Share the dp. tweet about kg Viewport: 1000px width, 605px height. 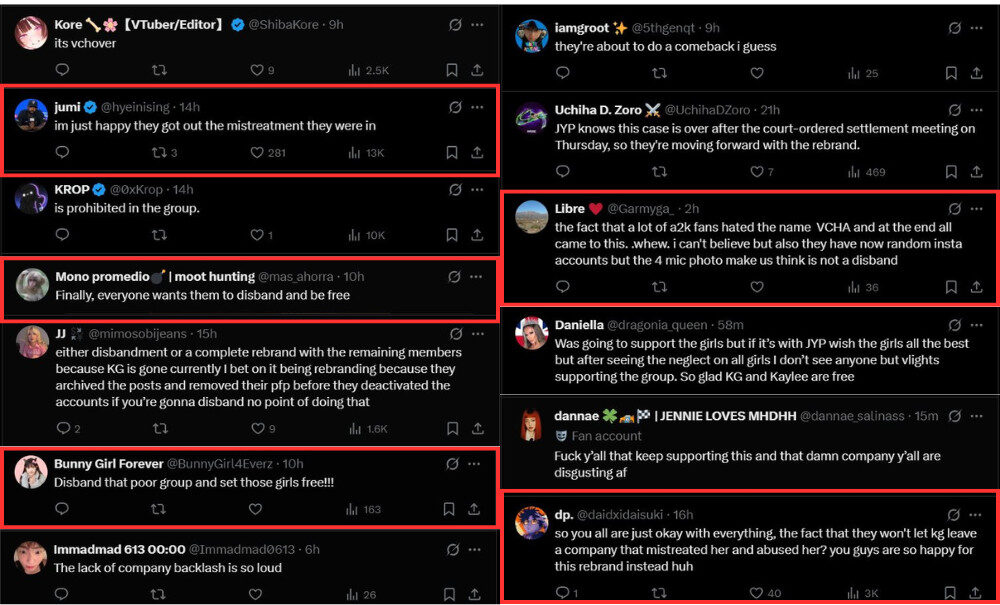tap(976, 593)
